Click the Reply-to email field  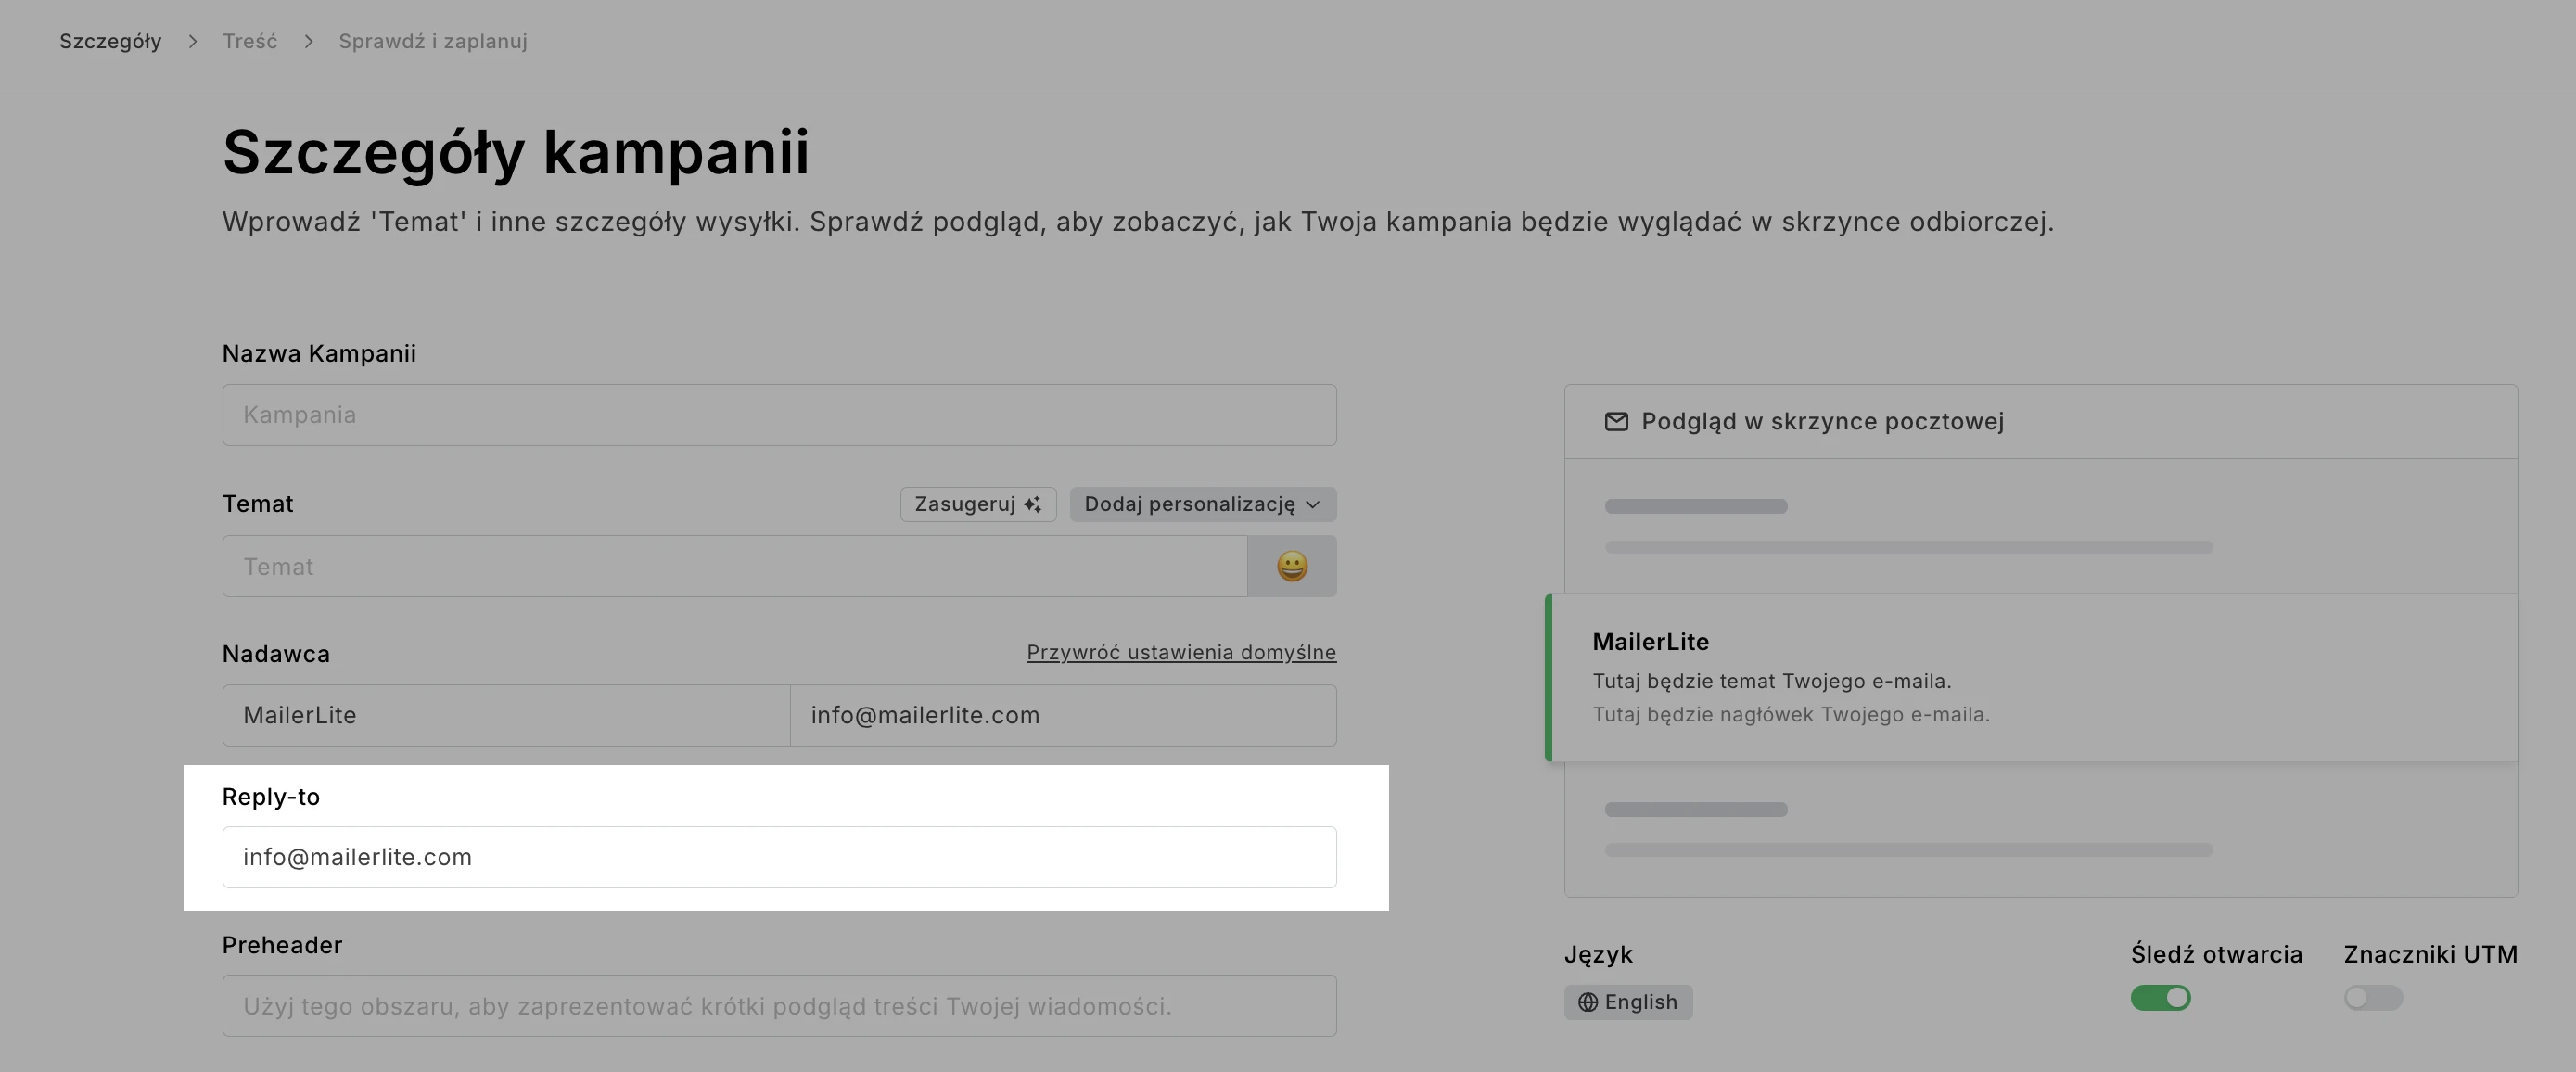(778, 857)
